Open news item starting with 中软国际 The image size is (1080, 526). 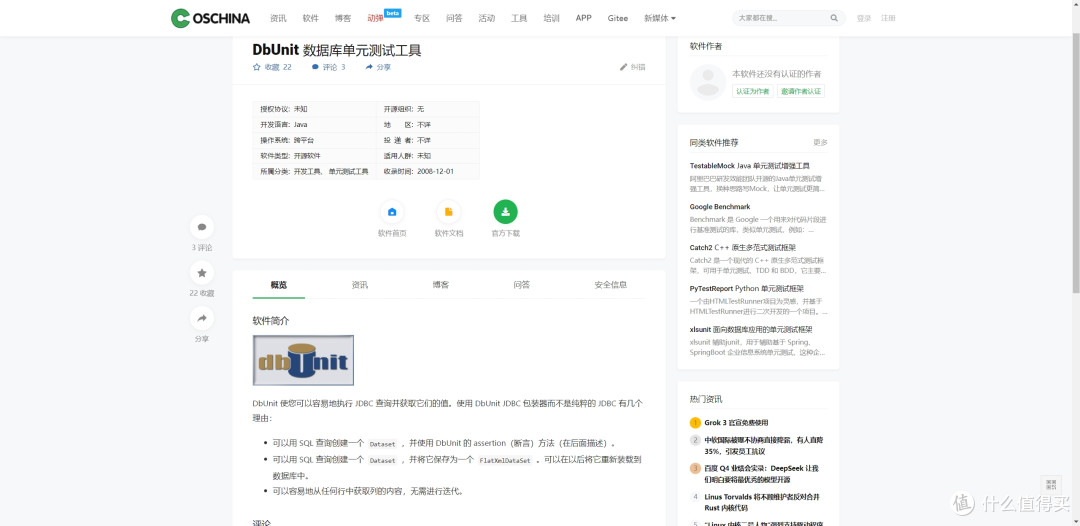pyautogui.click(x=764, y=445)
